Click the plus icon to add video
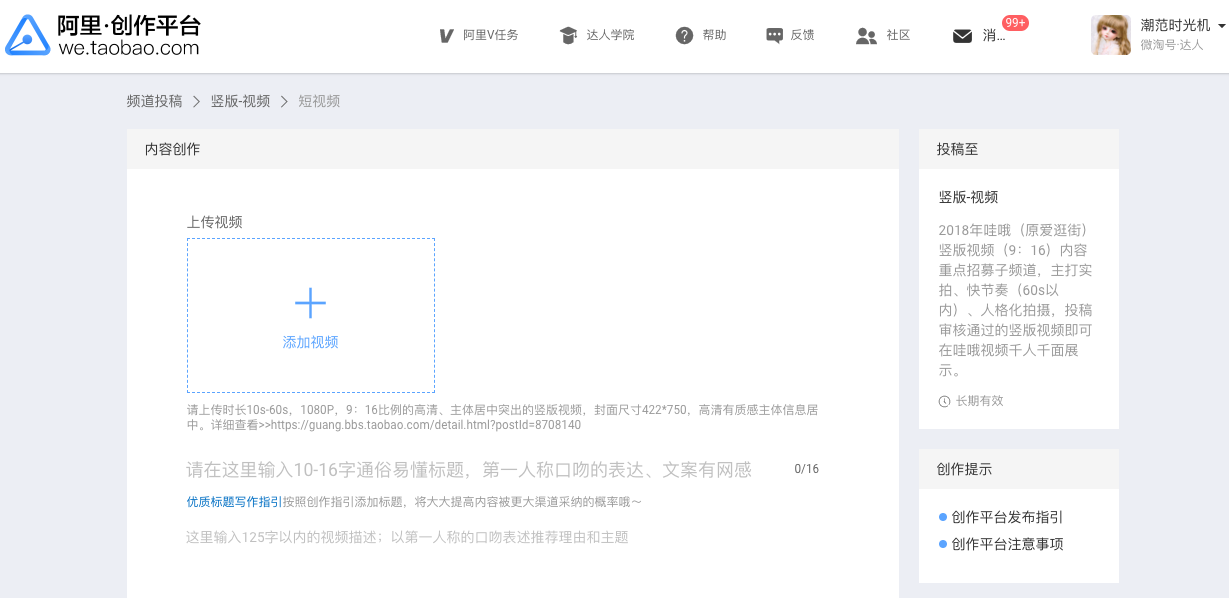Viewport: 1229px width, 598px height. pyautogui.click(x=310, y=303)
